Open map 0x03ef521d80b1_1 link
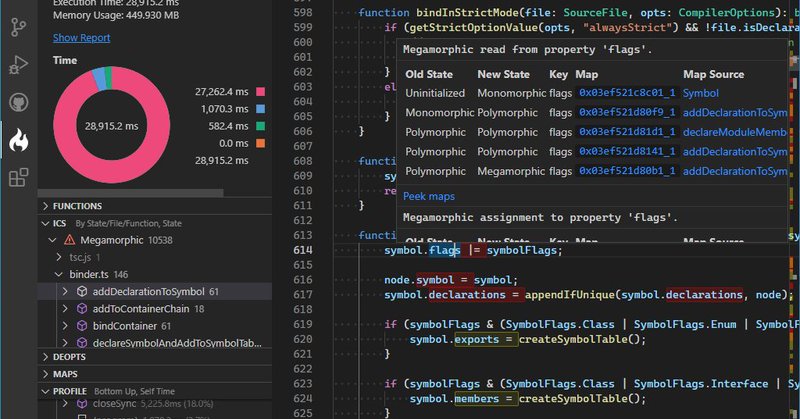Image resolution: width=800 pixels, height=419 pixels. pyautogui.click(x=627, y=171)
